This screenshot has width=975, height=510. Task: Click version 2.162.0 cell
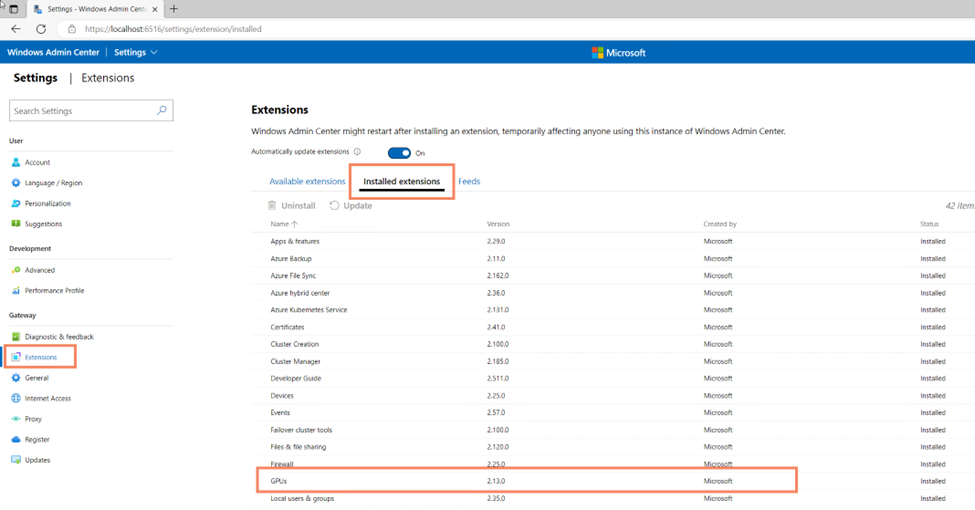(497, 276)
